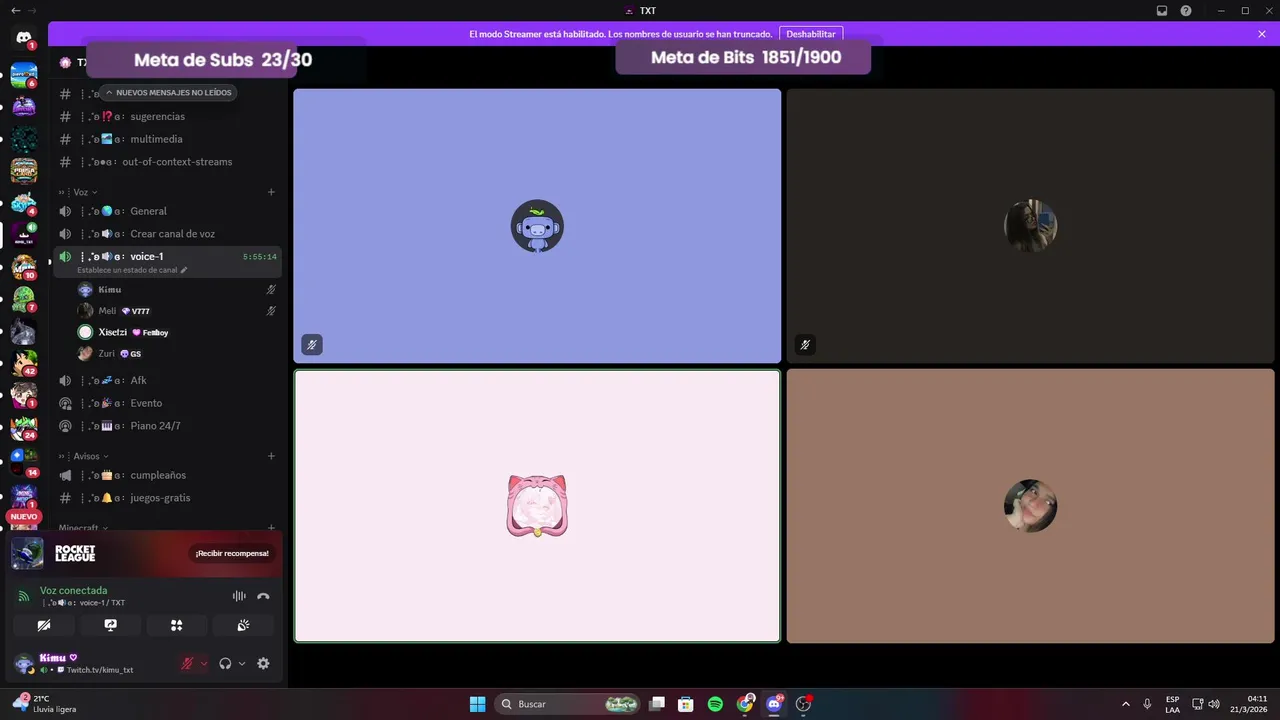
Task: Open Discord direct messages home icon
Action: (x=24, y=38)
